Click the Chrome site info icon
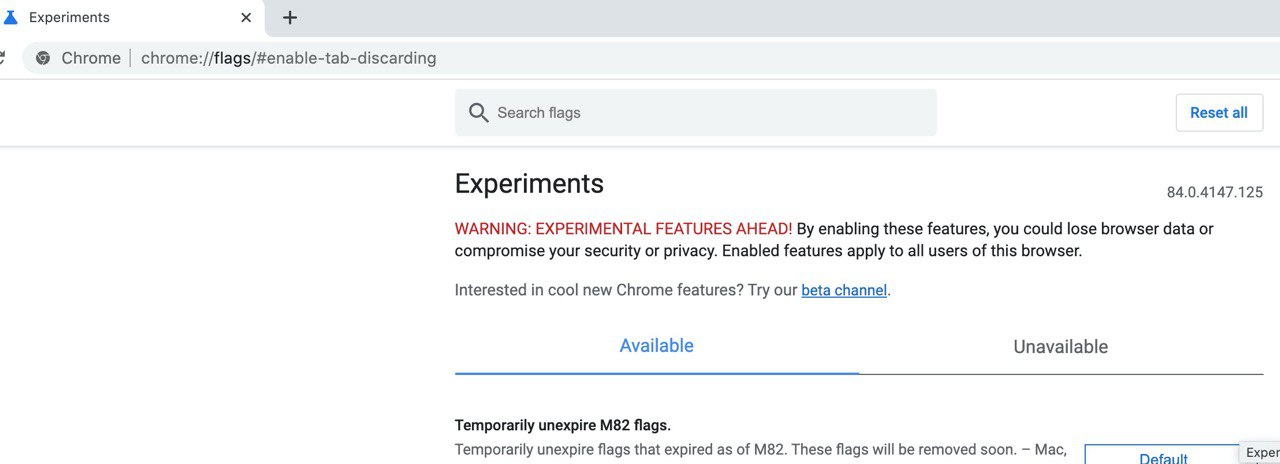The height and width of the screenshot is (464, 1280). click(43, 58)
